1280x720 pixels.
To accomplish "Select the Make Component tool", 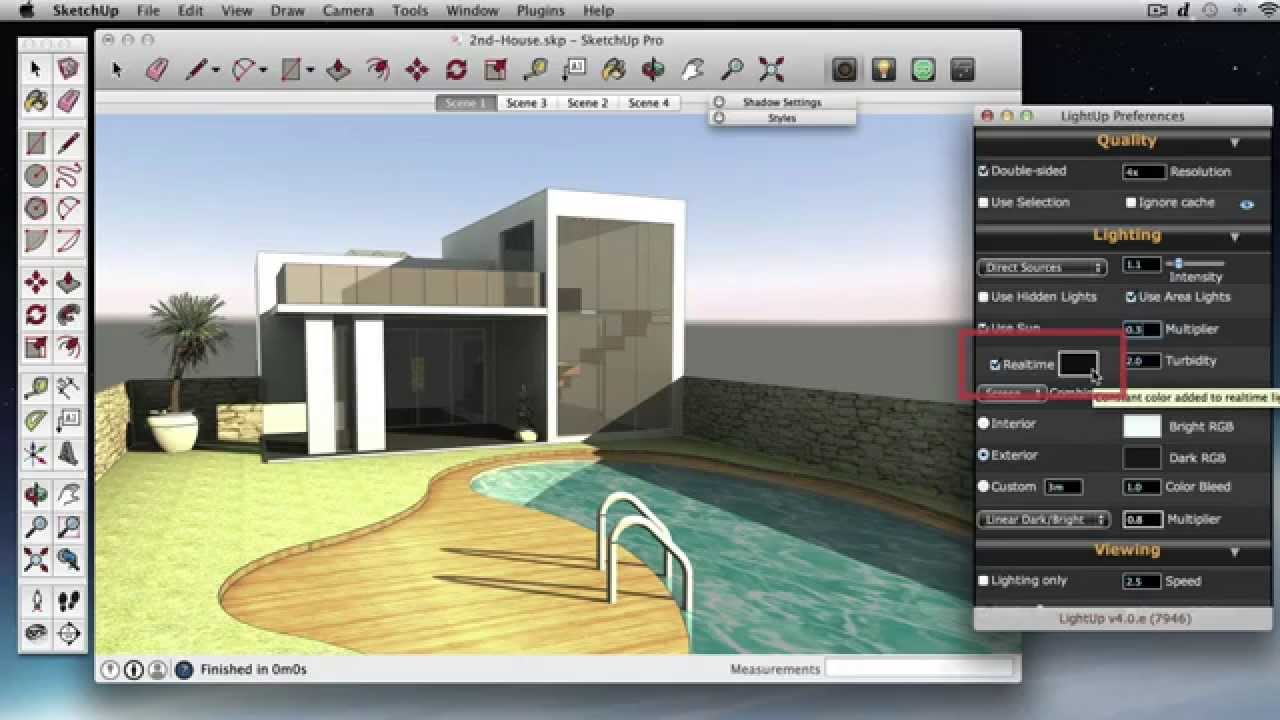I will [x=68, y=68].
